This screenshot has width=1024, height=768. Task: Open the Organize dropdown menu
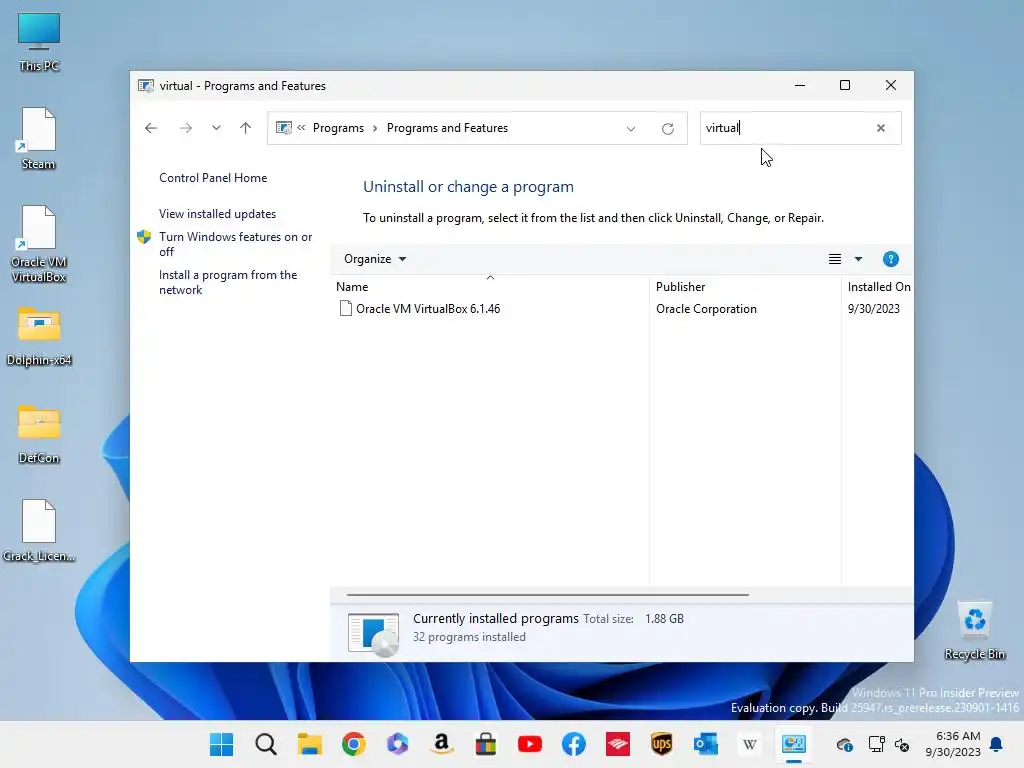375,259
